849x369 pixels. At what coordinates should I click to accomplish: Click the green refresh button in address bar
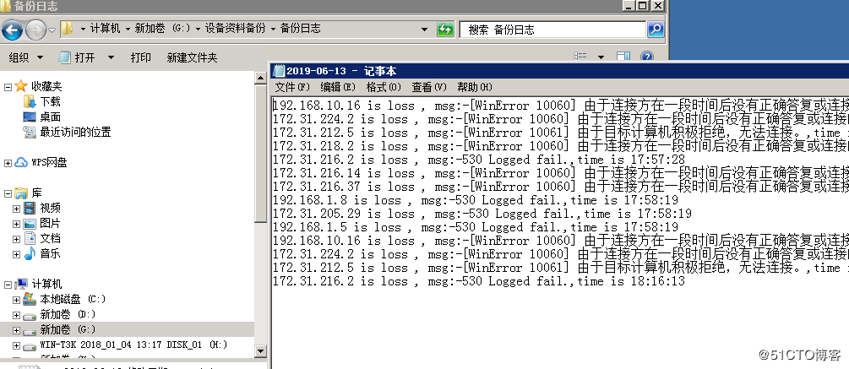coord(445,29)
